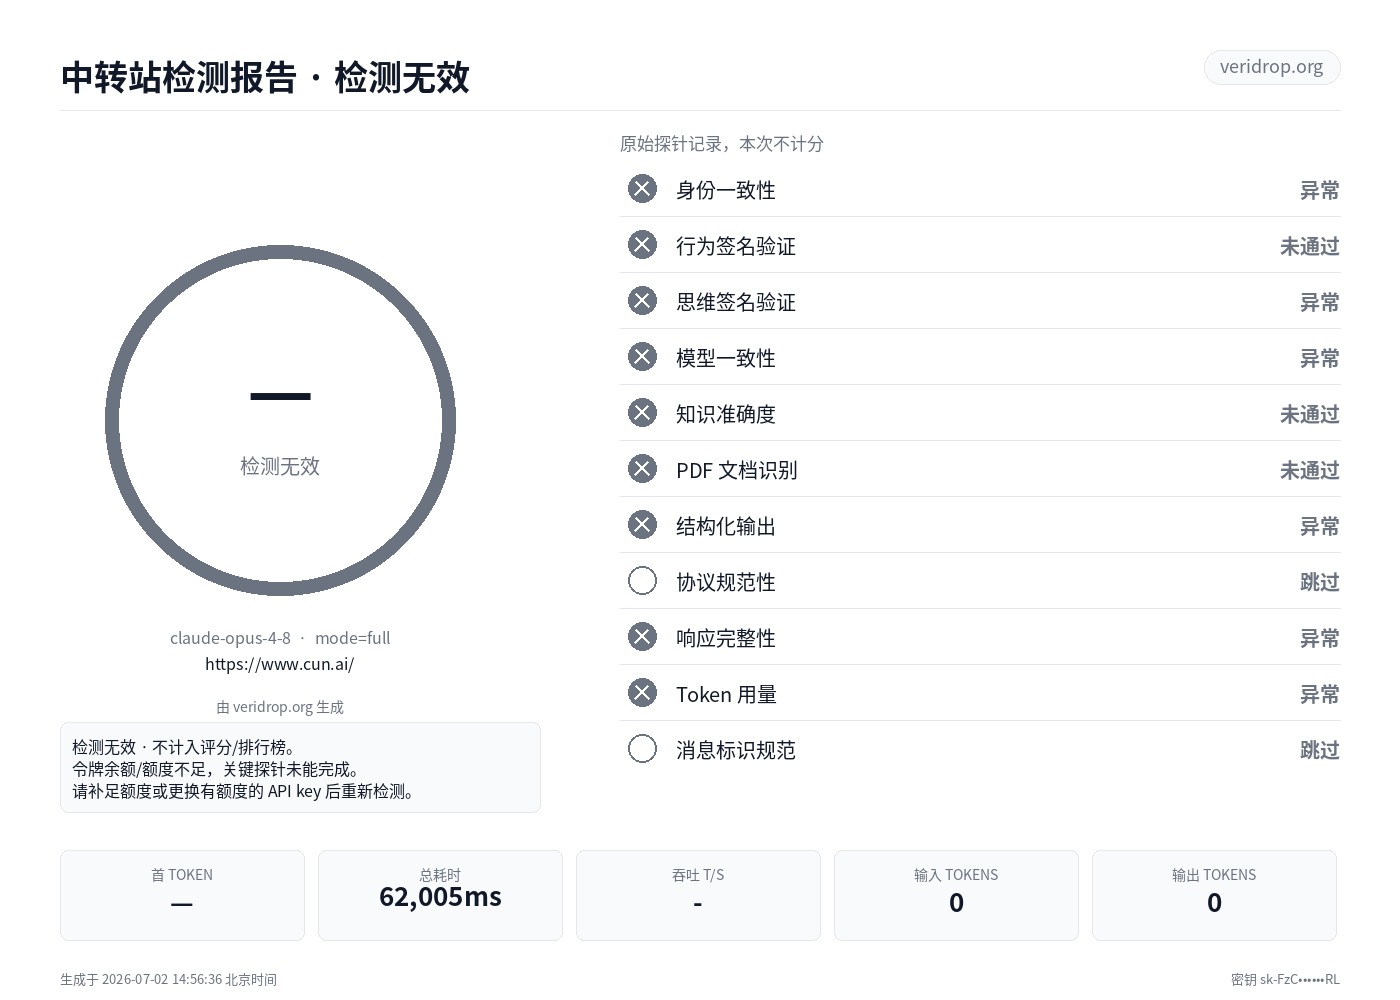Click the 总耗时 62,005ms stat card

click(x=440, y=895)
